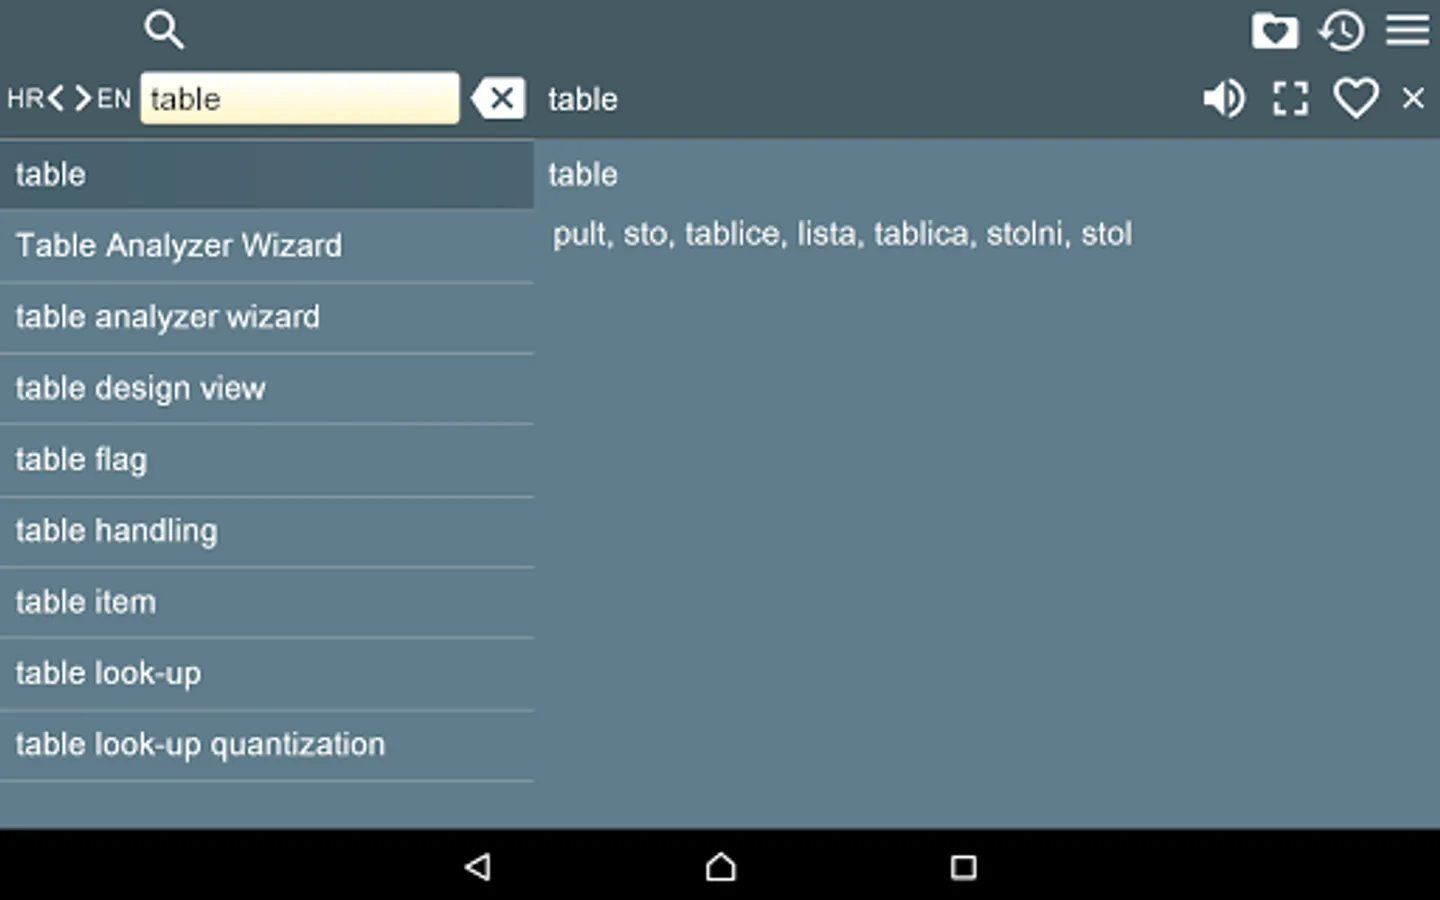Tap the HR language label
The width and height of the screenshot is (1440, 900).
pyautogui.click(x=25, y=98)
